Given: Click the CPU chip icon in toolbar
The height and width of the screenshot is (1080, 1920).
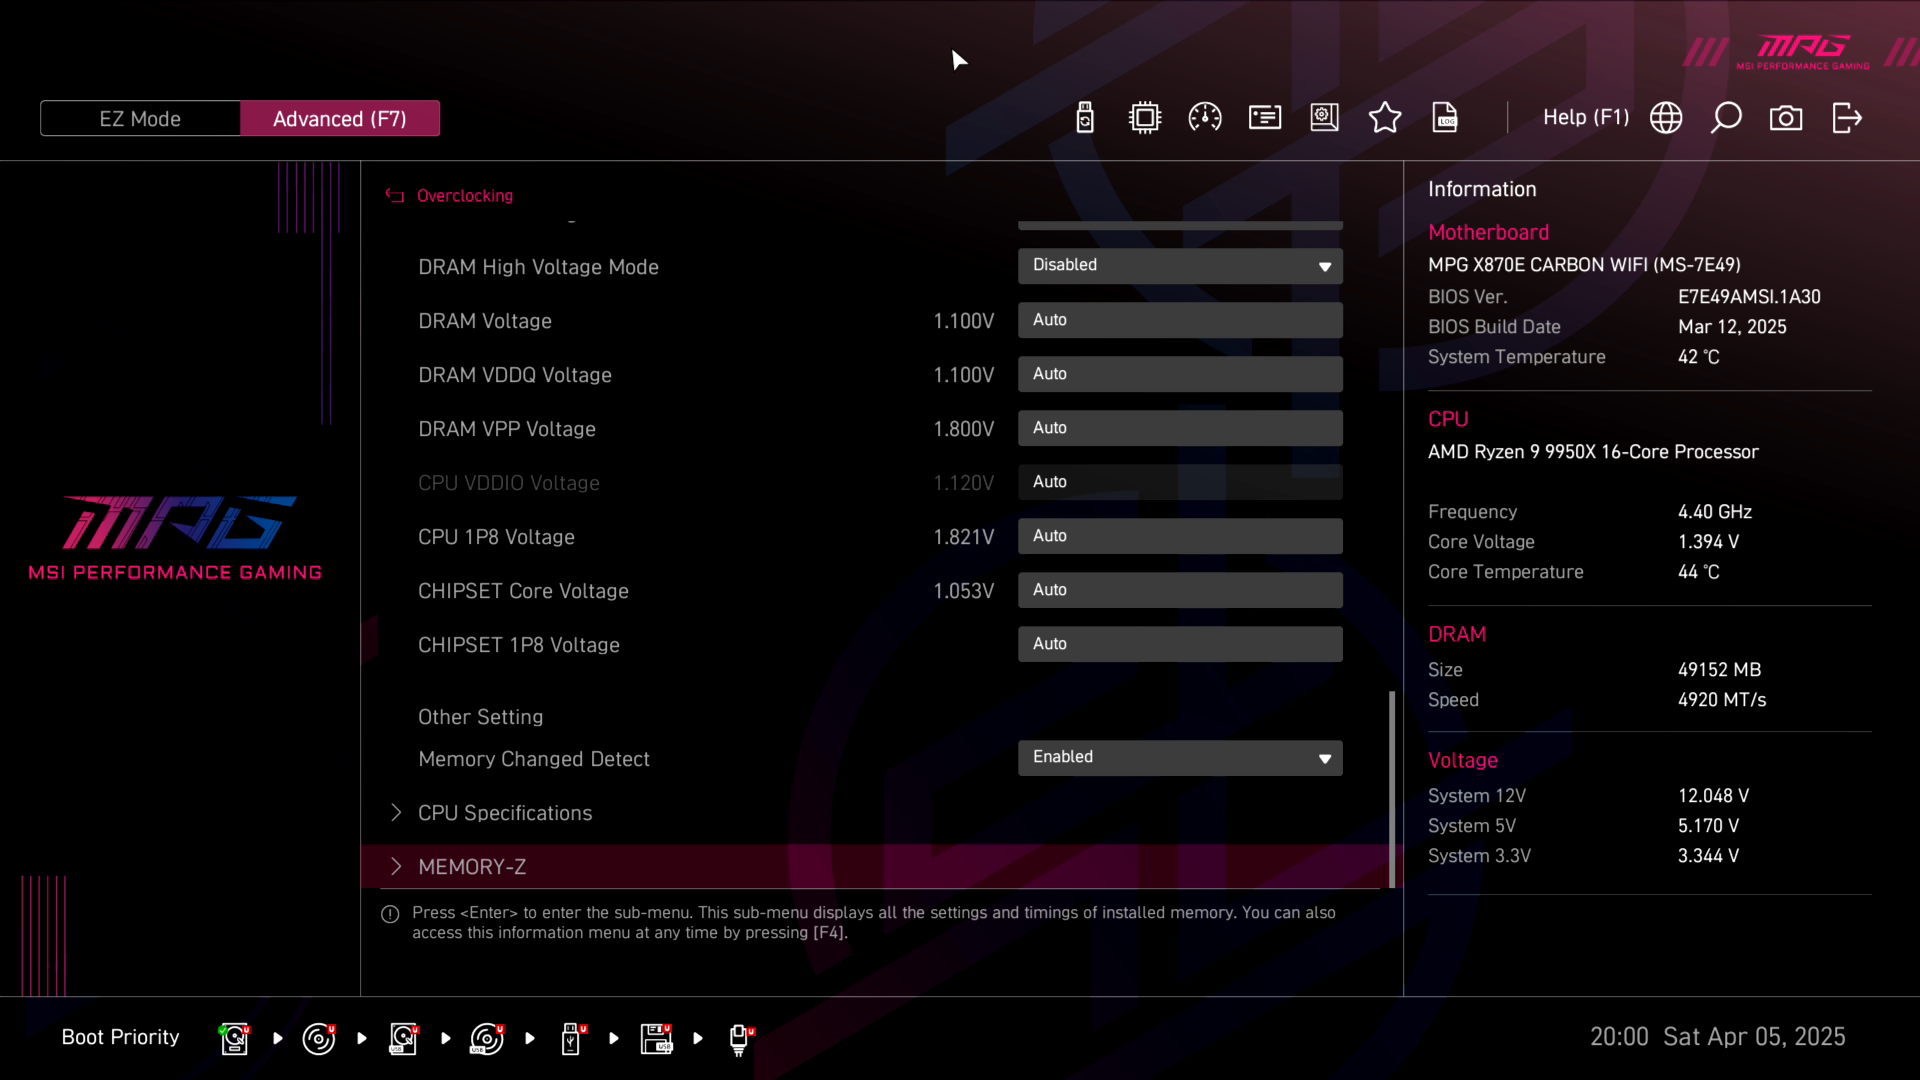Looking at the screenshot, I should pos(1144,118).
